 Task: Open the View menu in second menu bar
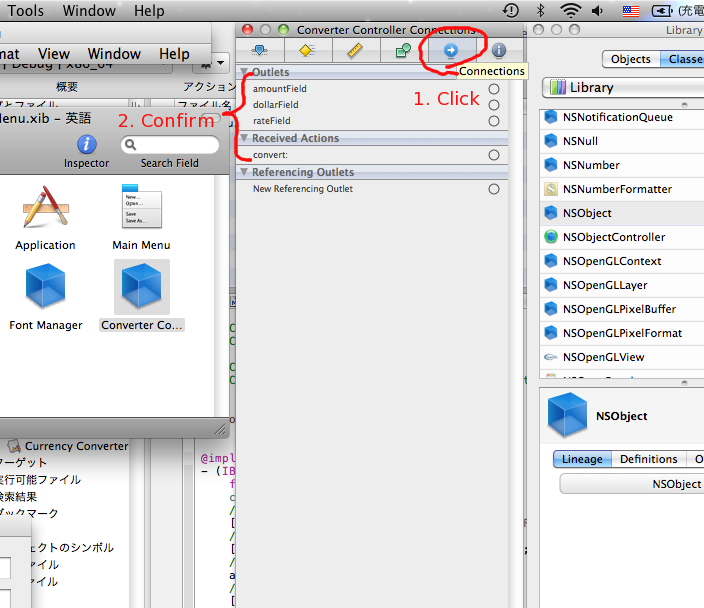pos(54,54)
